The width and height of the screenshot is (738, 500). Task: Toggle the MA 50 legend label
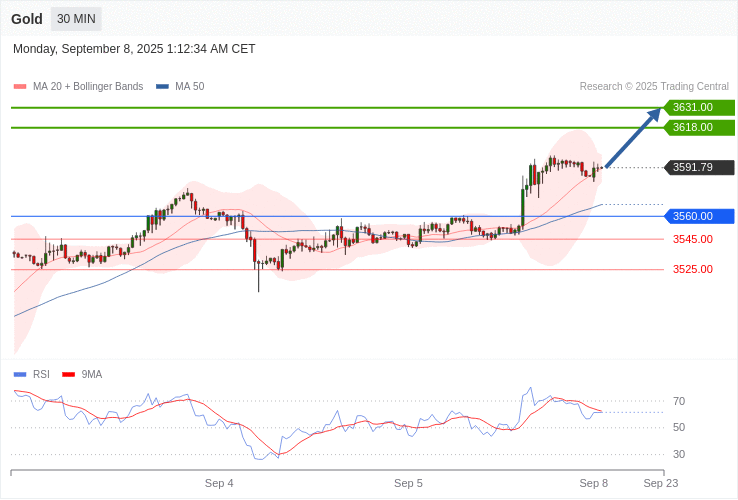189,87
